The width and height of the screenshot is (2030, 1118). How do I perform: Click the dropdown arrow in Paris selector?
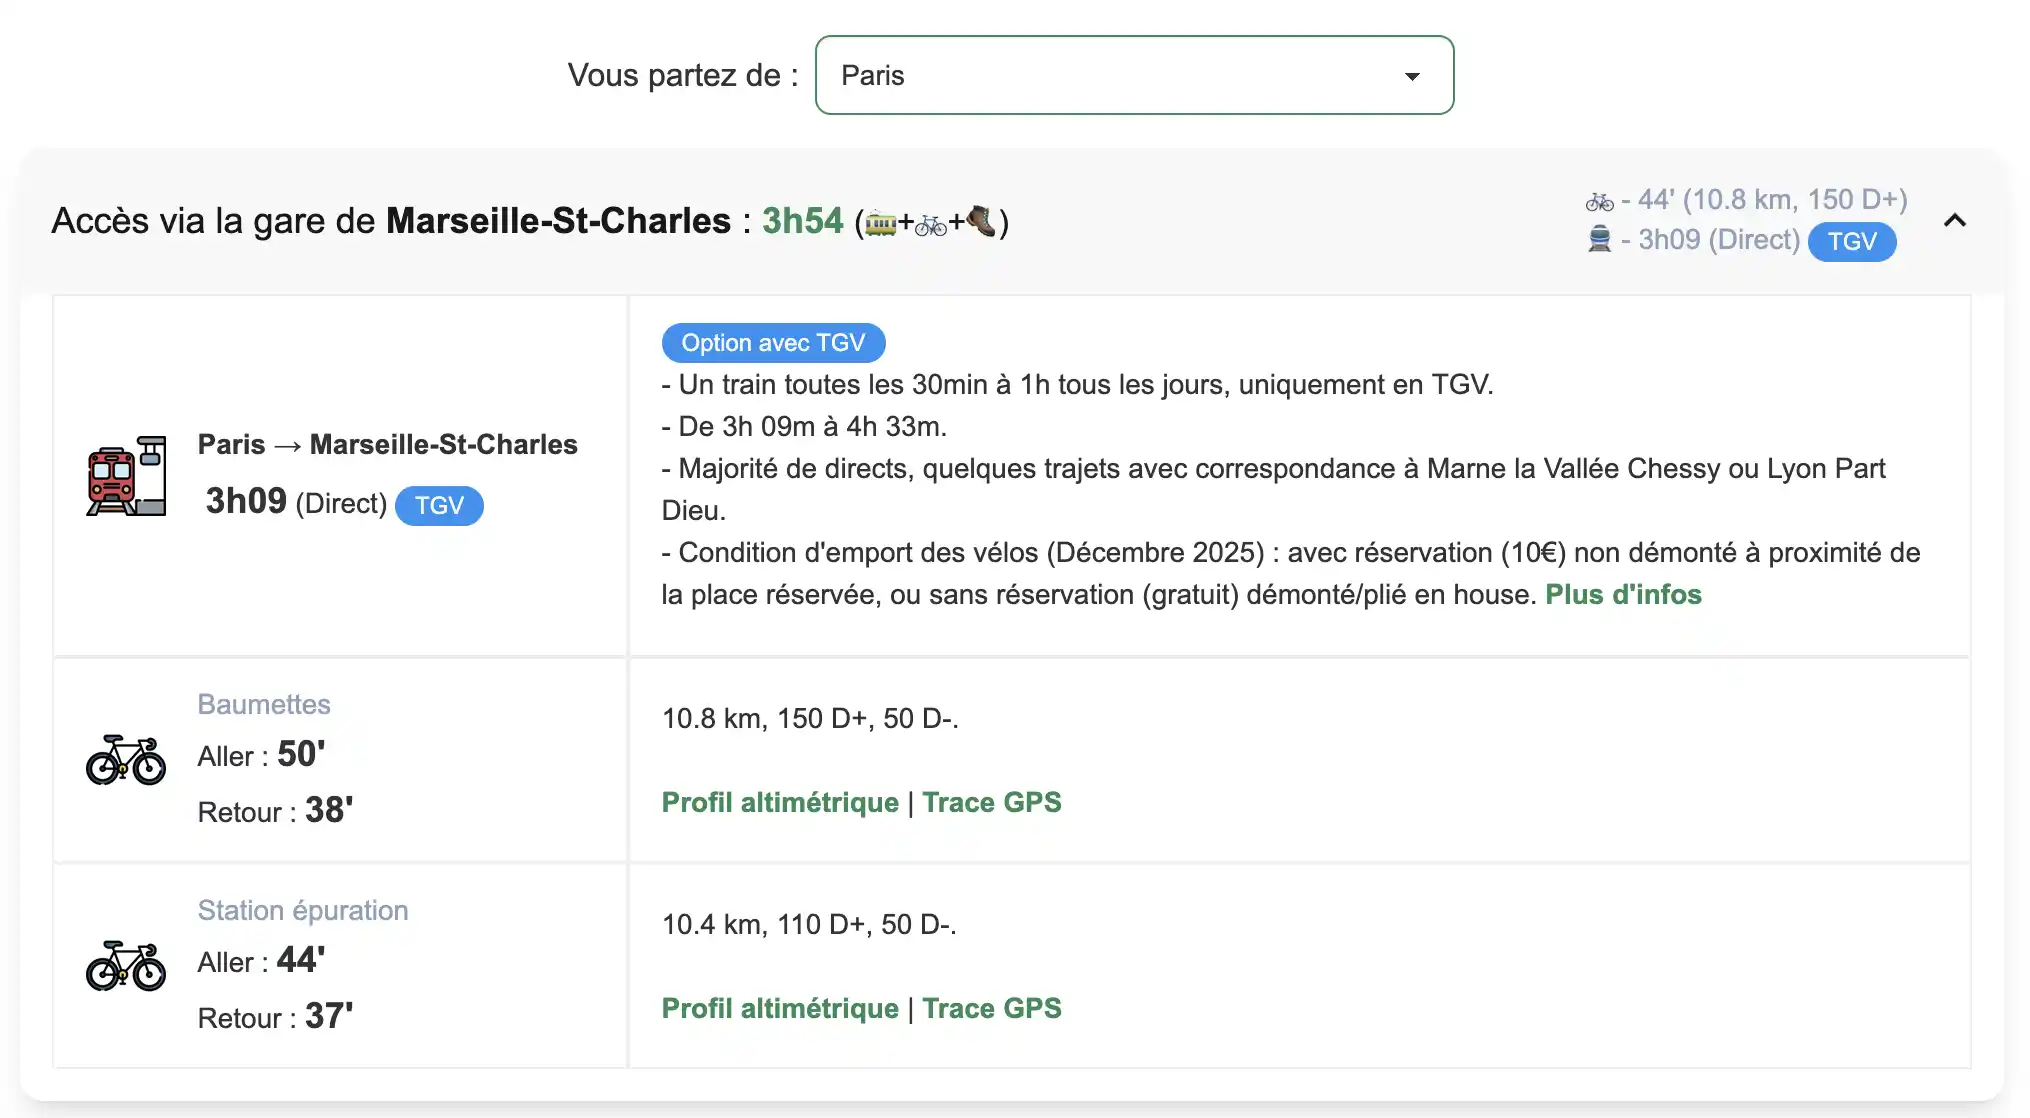click(1411, 77)
